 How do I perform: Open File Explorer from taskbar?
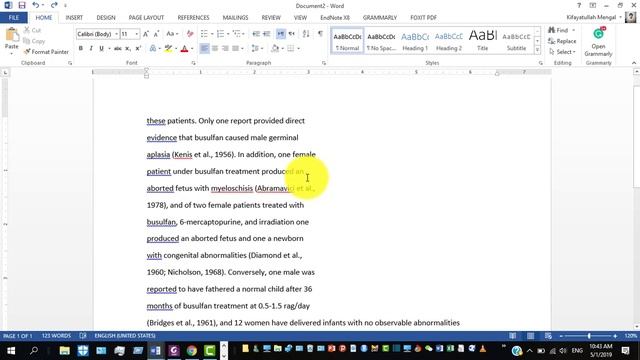[64, 350]
